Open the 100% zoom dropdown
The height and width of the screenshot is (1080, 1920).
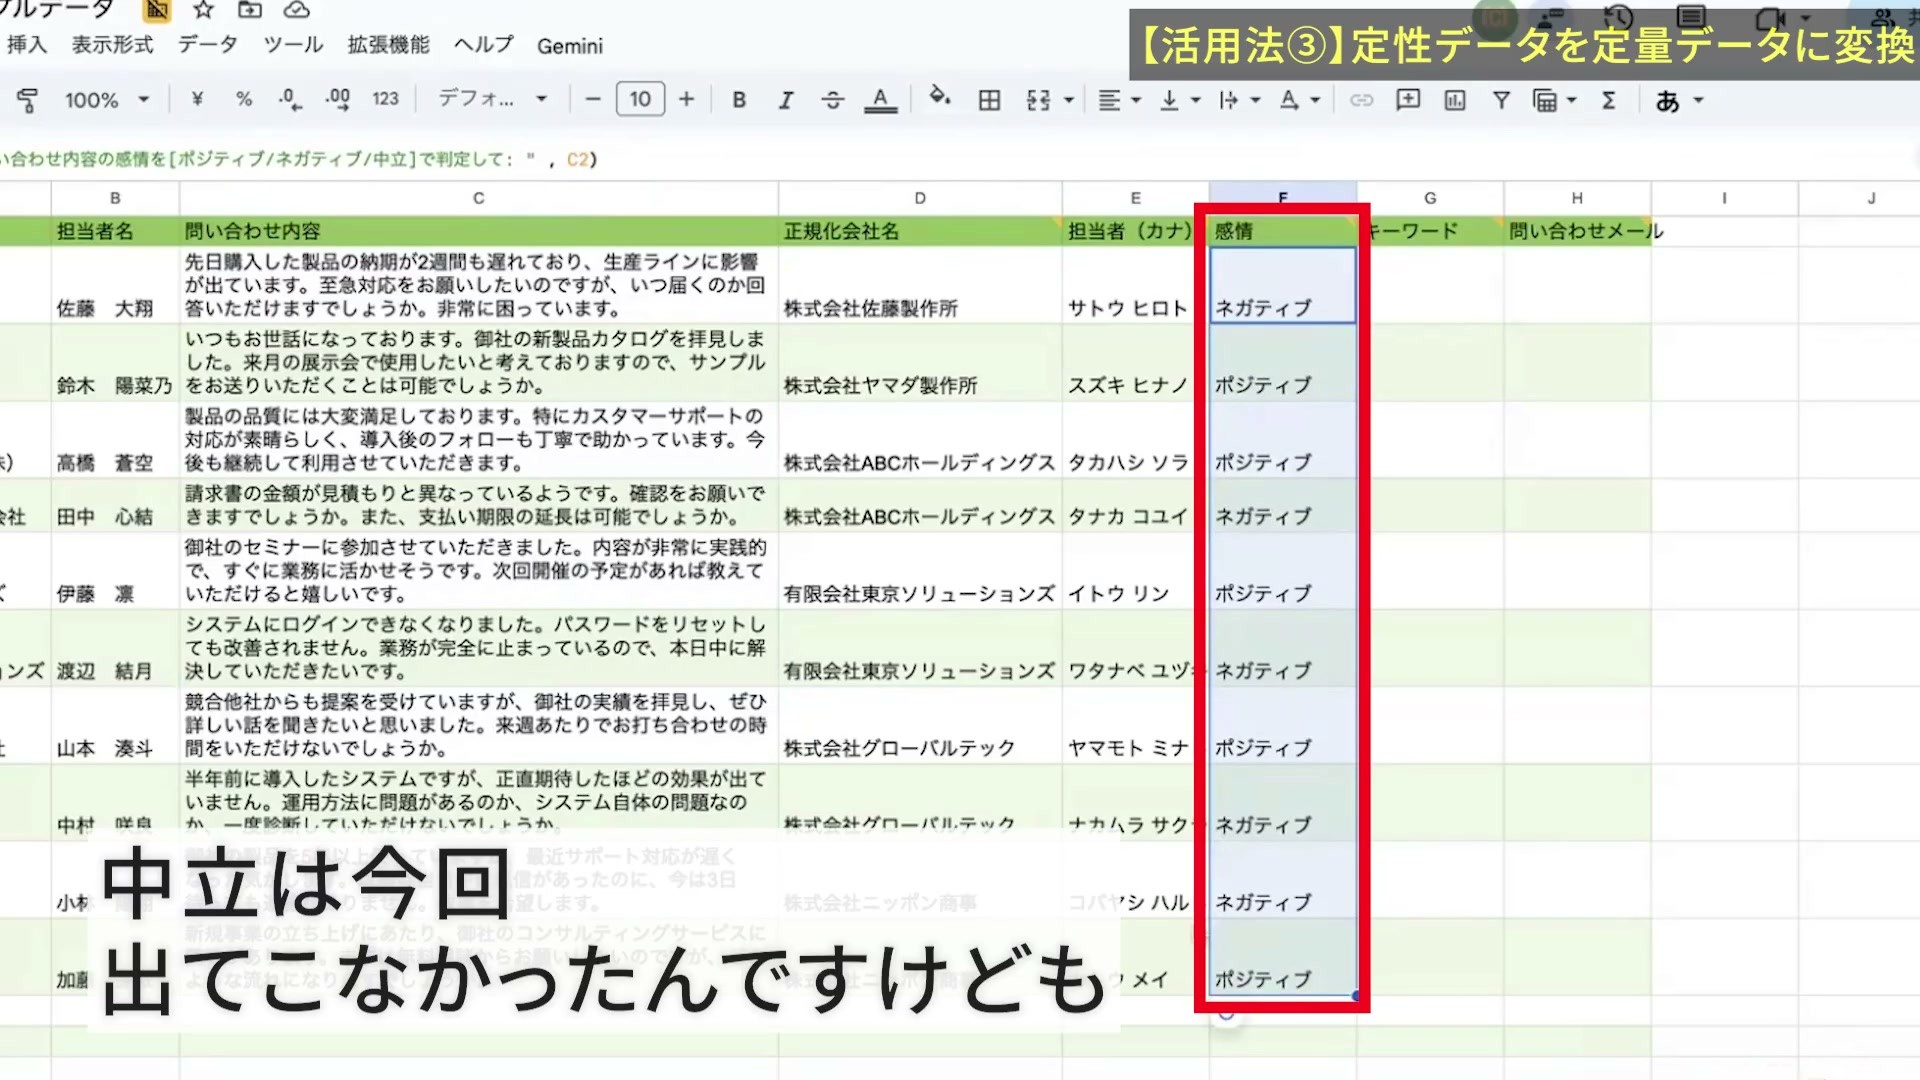(x=107, y=100)
